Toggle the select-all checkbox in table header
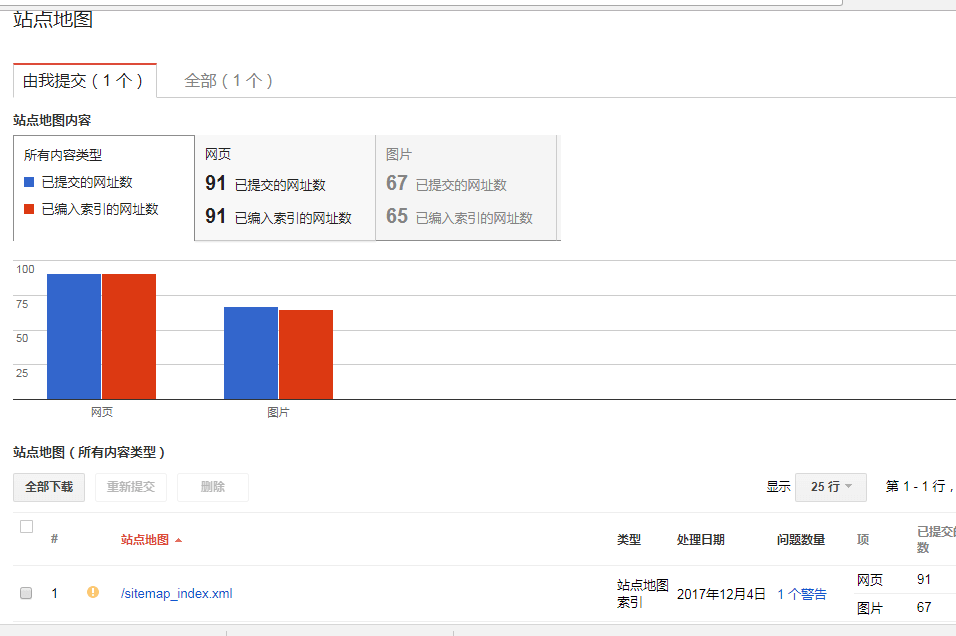This screenshot has height=636, width=956. point(26,526)
